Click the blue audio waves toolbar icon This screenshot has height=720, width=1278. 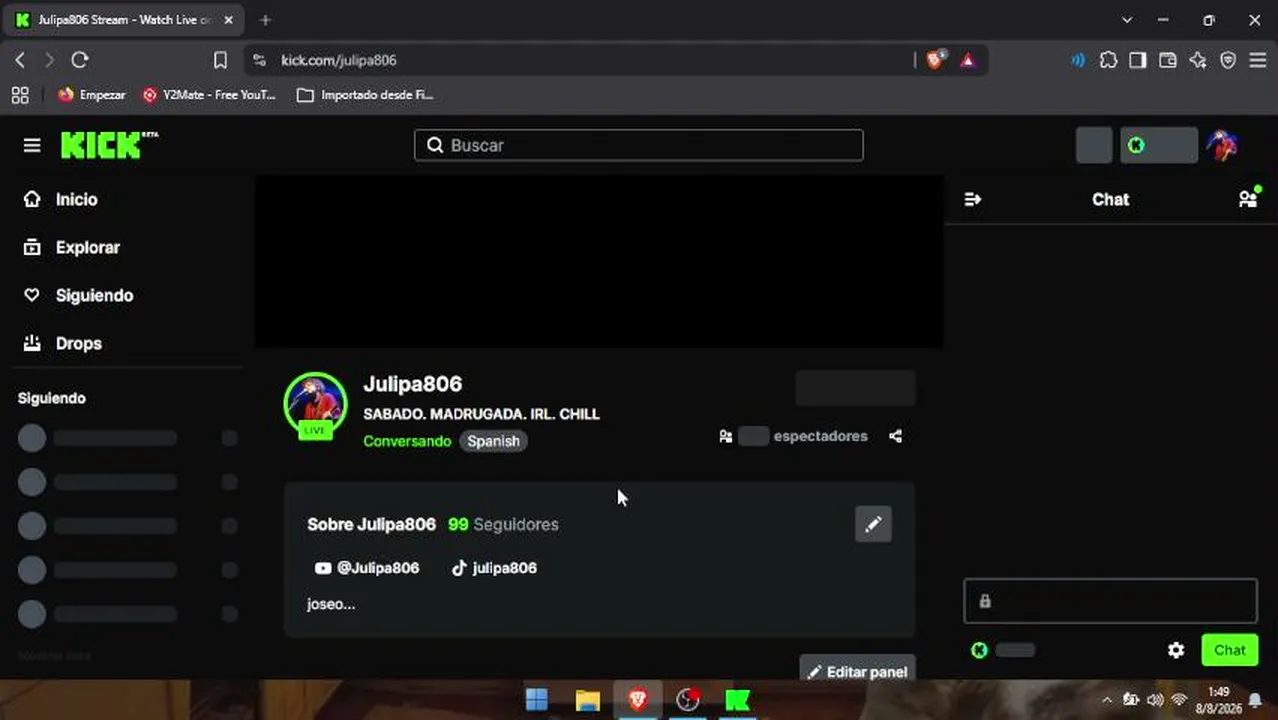point(1078,60)
